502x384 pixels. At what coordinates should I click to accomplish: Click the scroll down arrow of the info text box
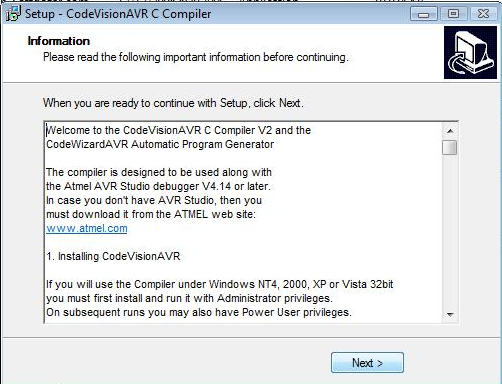coord(450,314)
